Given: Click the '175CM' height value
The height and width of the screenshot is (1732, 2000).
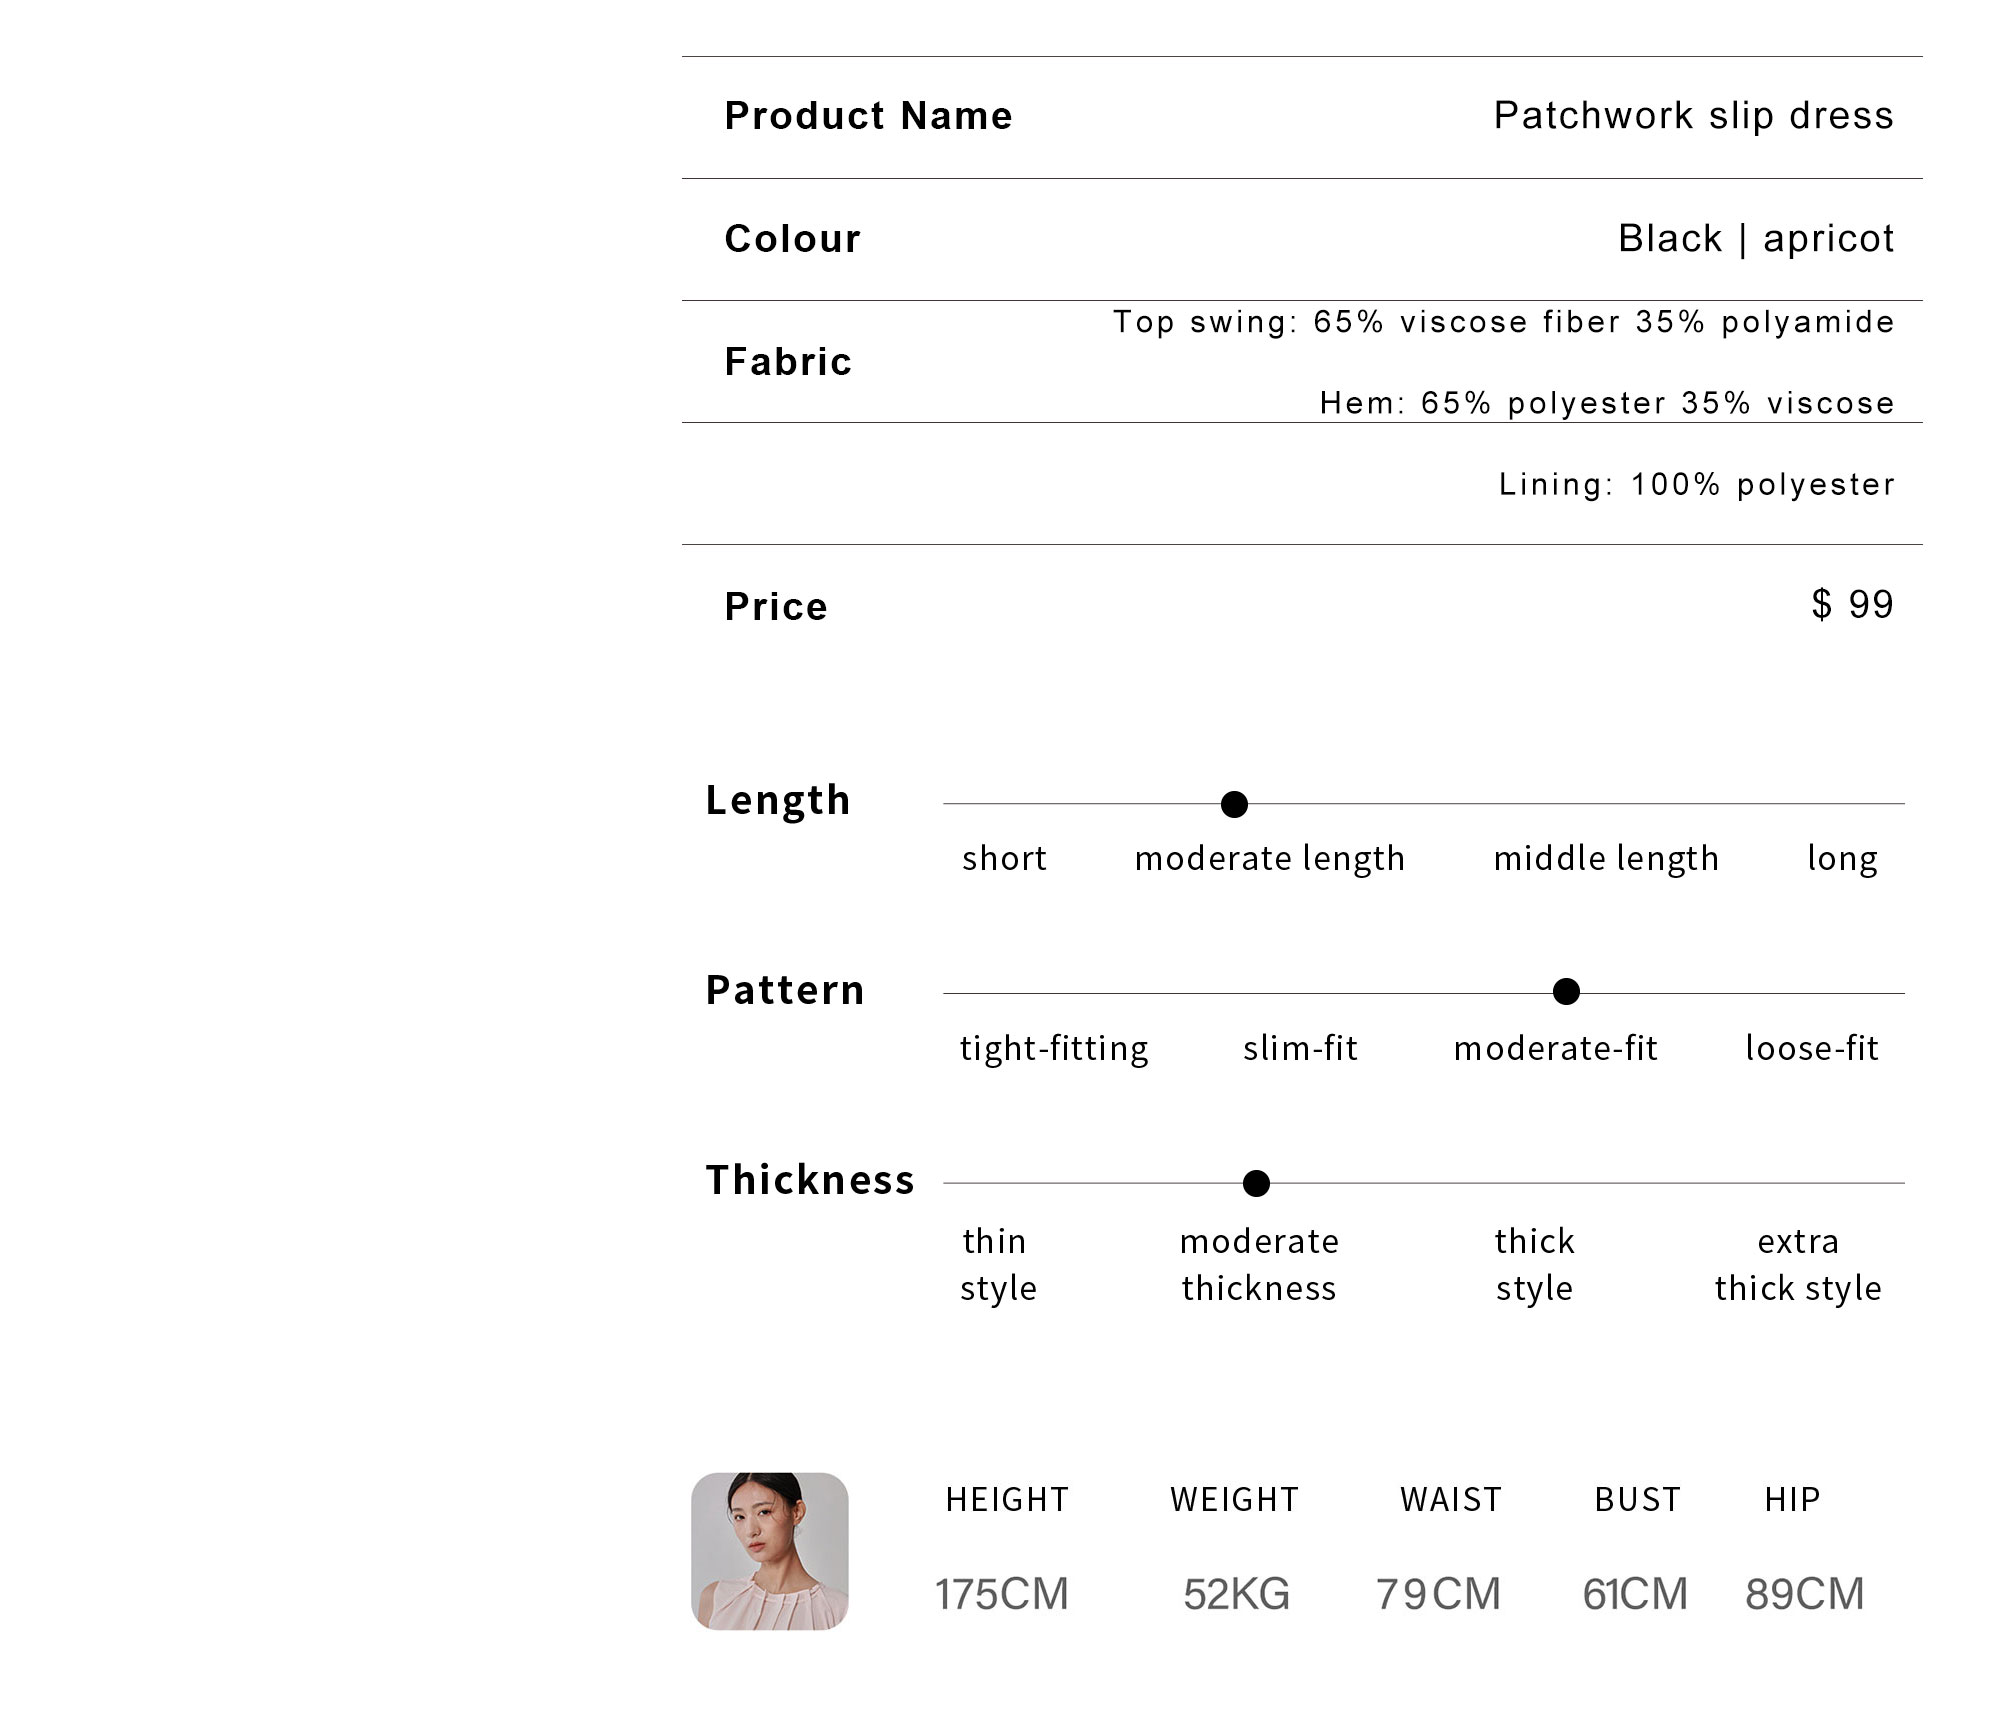Looking at the screenshot, I should point(1002,1594).
